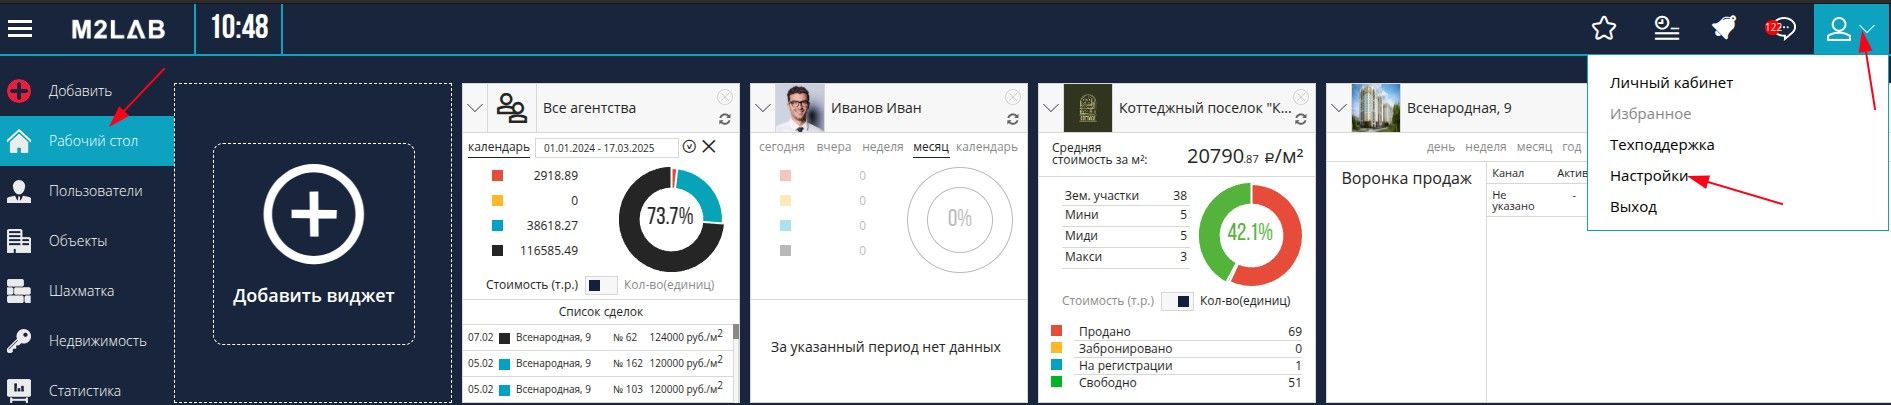Click the home icon of Рабочий стол
Screen dimensions: 1891x405
click(19, 141)
